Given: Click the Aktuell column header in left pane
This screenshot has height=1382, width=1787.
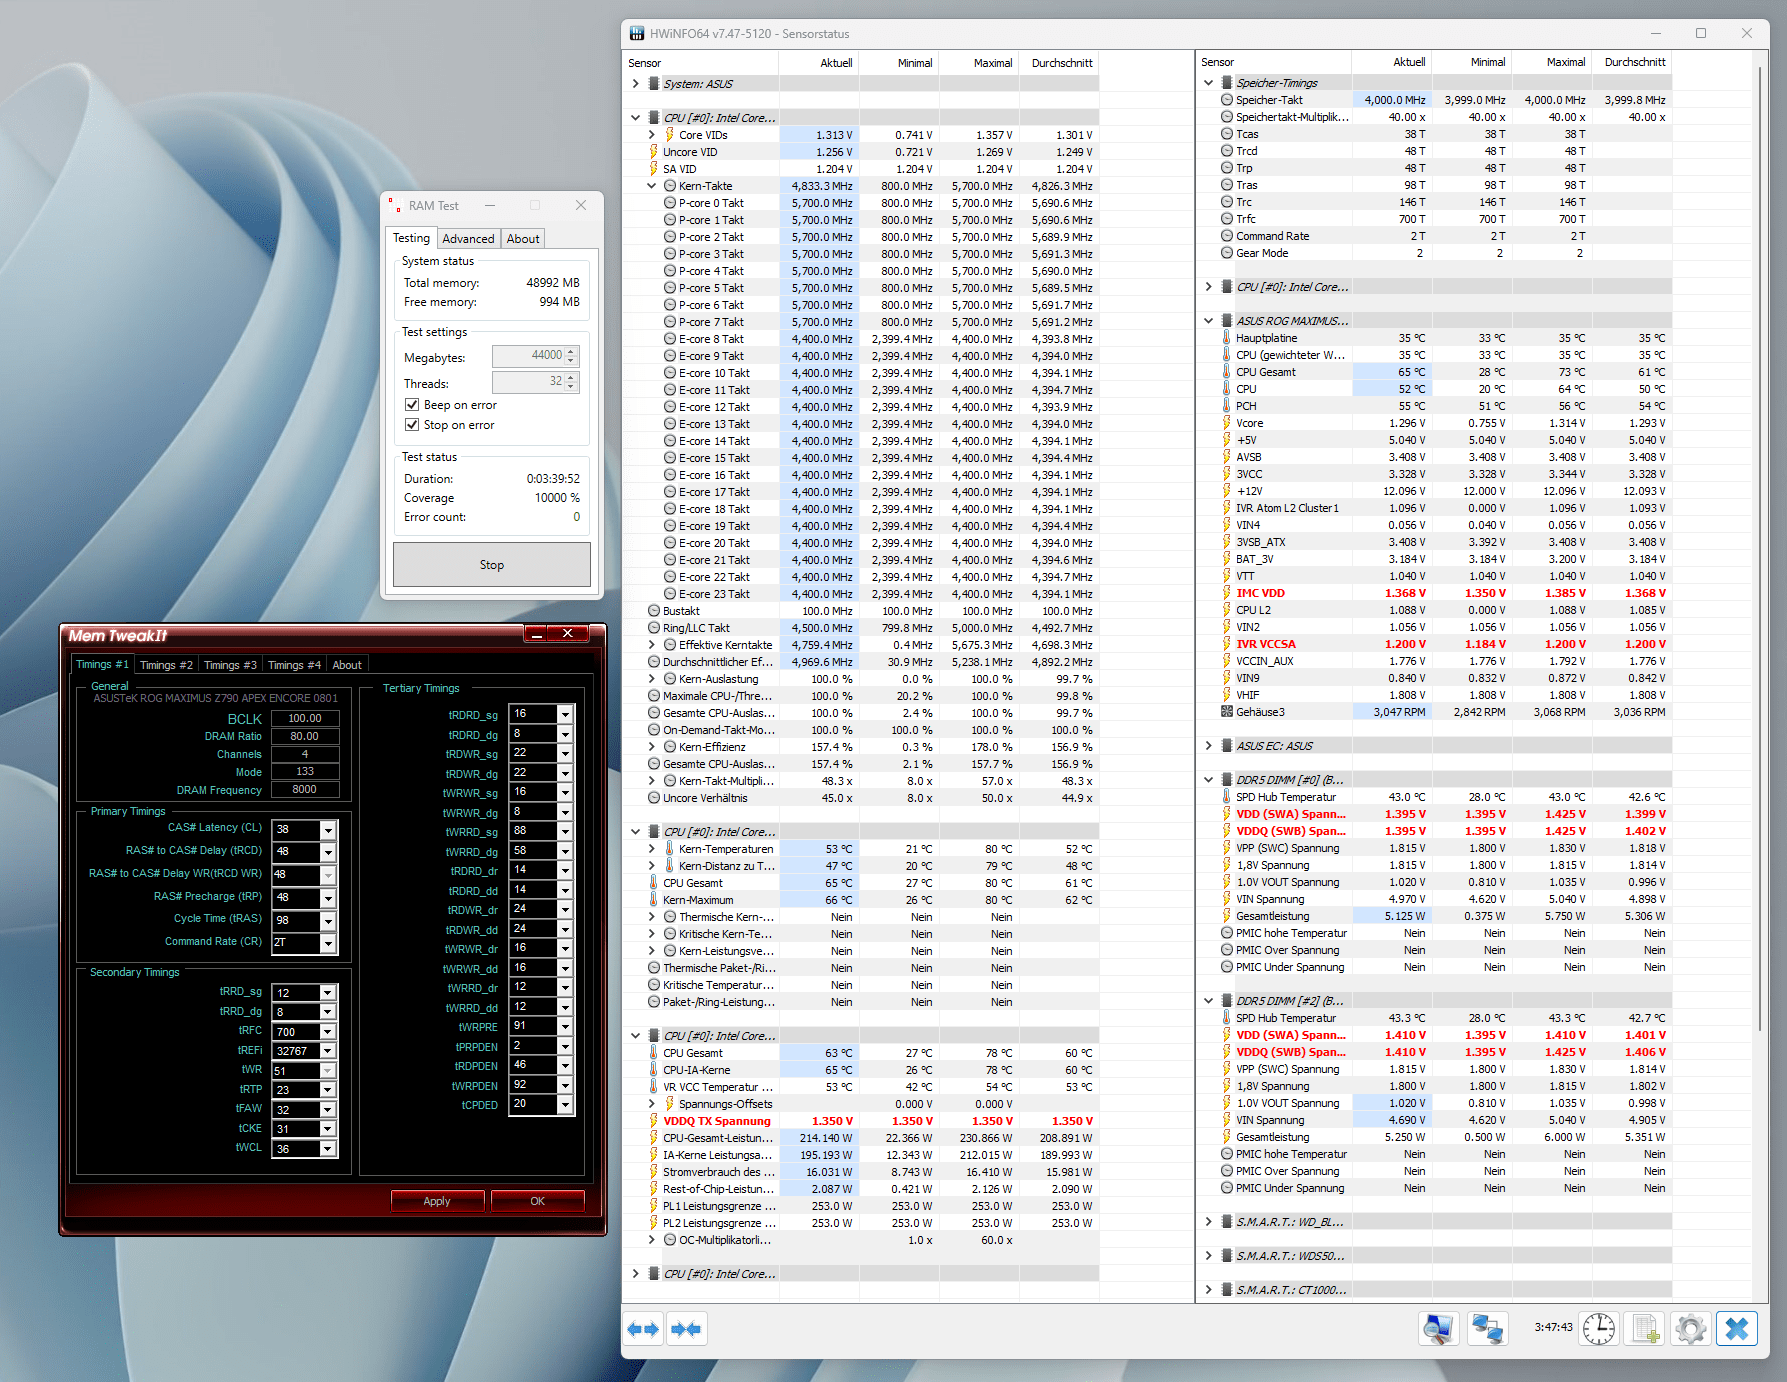Looking at the screenshot, I should click(819, 63).
